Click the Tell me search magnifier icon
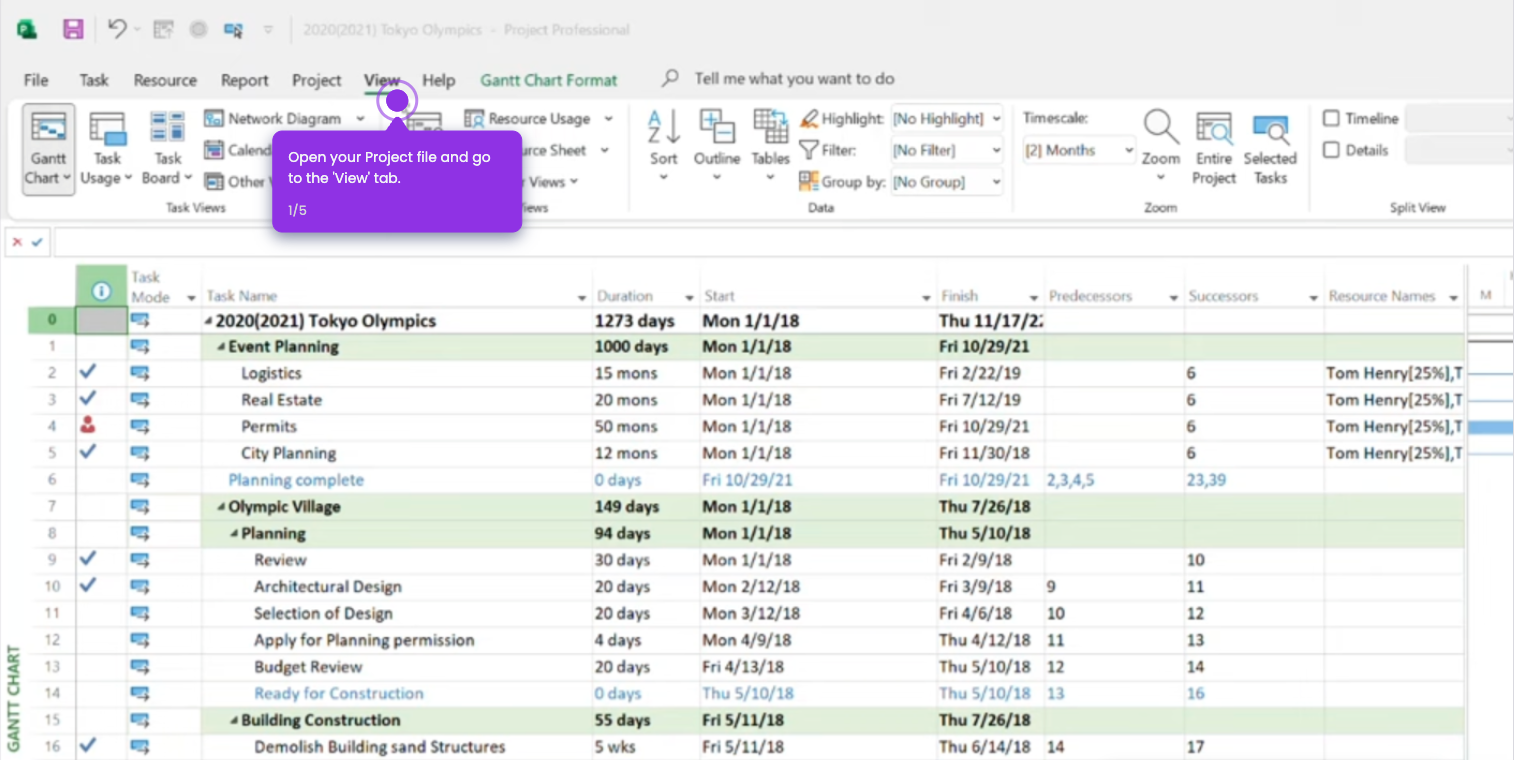Image resolution: width=1514 pixels, height=760 pixels. (671, 78)
